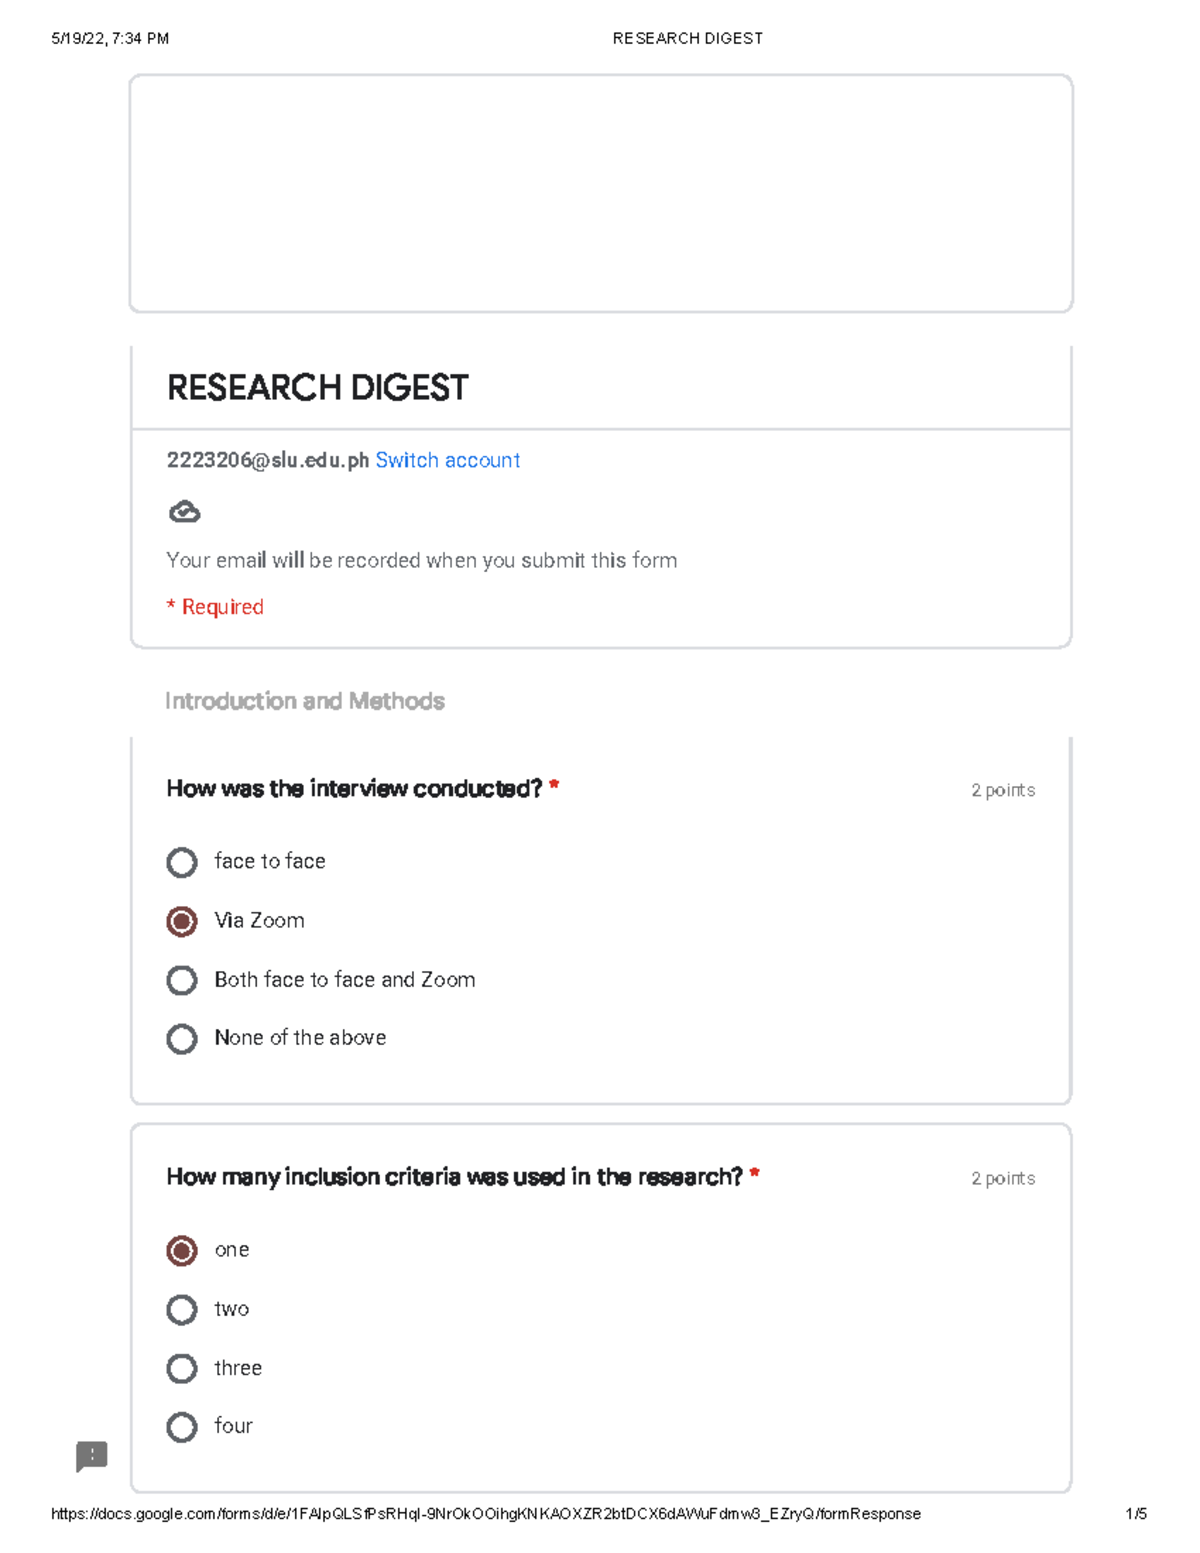Click the red '* Required' notice
Screen dimensions: 1200x1553
215,607
